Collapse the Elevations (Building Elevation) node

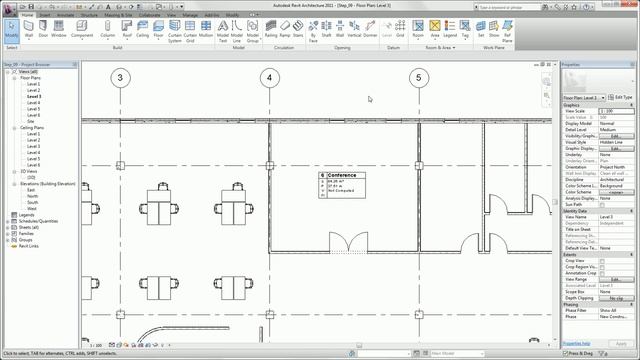coord(14,184)
